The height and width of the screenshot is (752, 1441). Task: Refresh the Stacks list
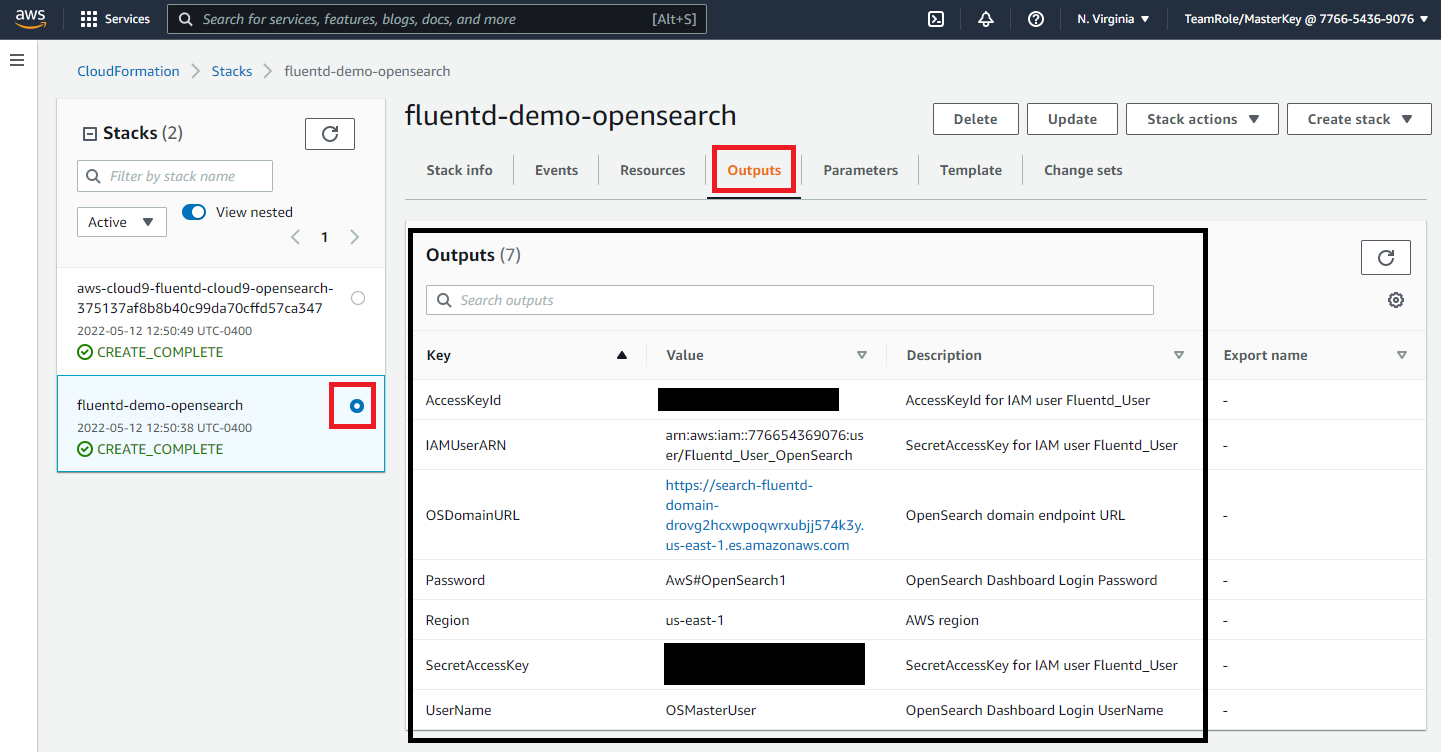tap(330, 133)
